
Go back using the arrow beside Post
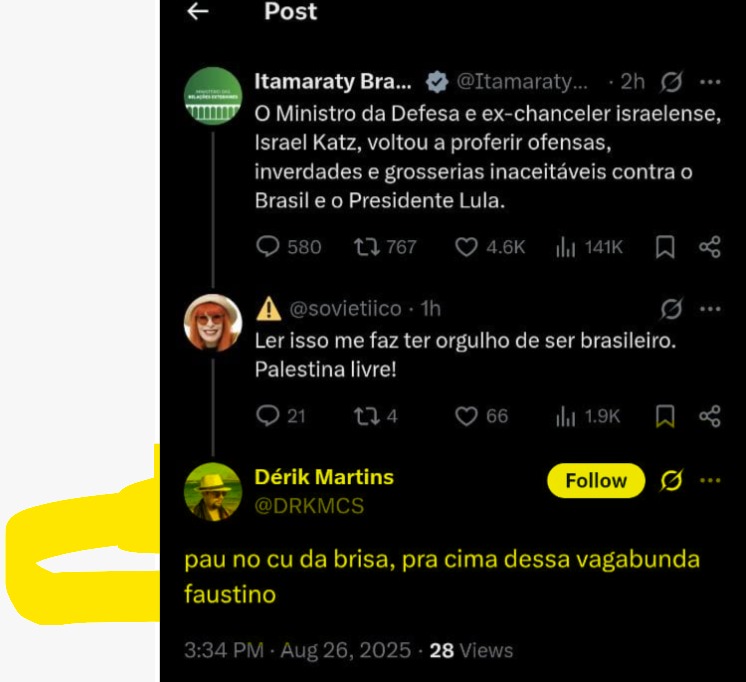(198, 11)
